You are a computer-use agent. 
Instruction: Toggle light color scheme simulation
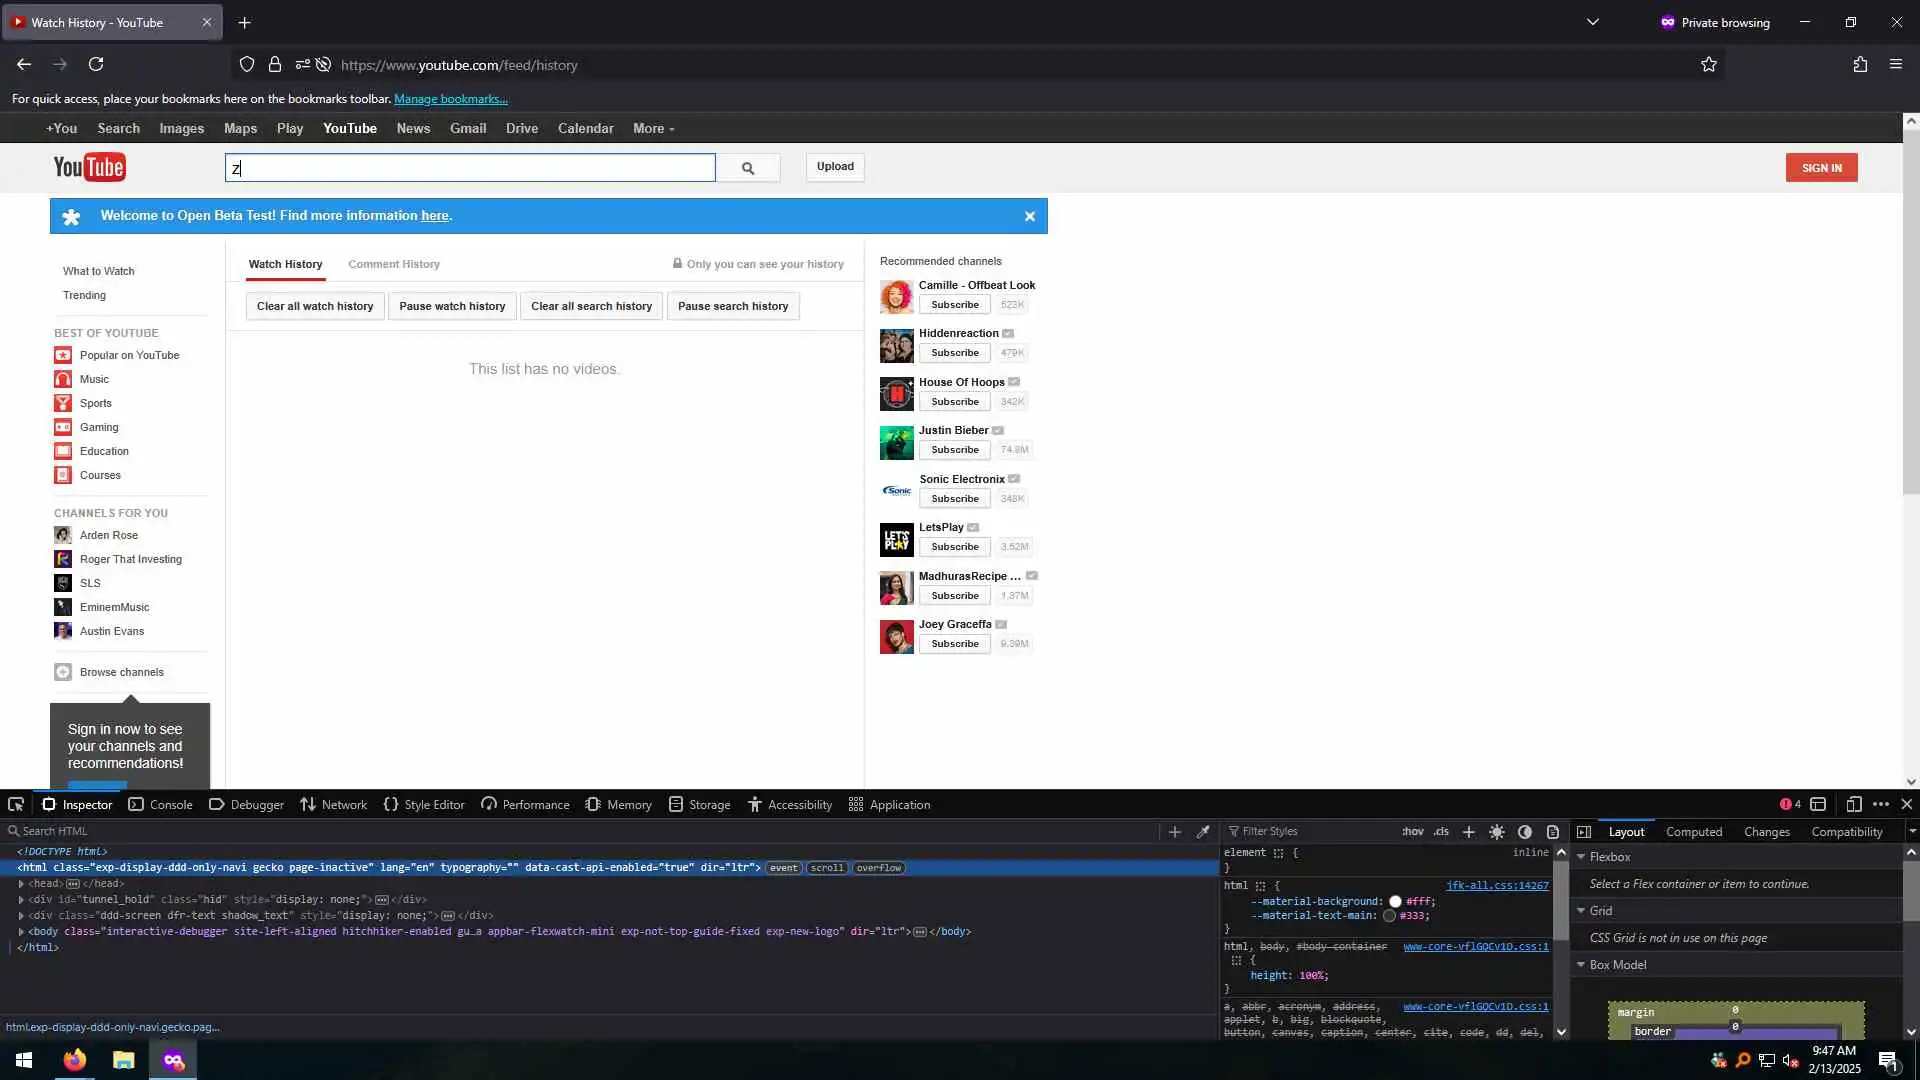coord(1496,831)
